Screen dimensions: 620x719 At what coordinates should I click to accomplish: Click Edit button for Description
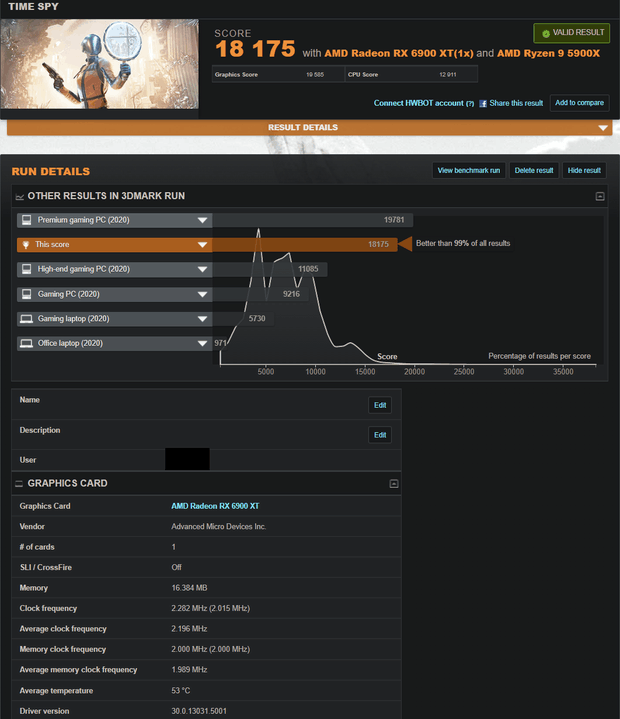coord(380,435)
